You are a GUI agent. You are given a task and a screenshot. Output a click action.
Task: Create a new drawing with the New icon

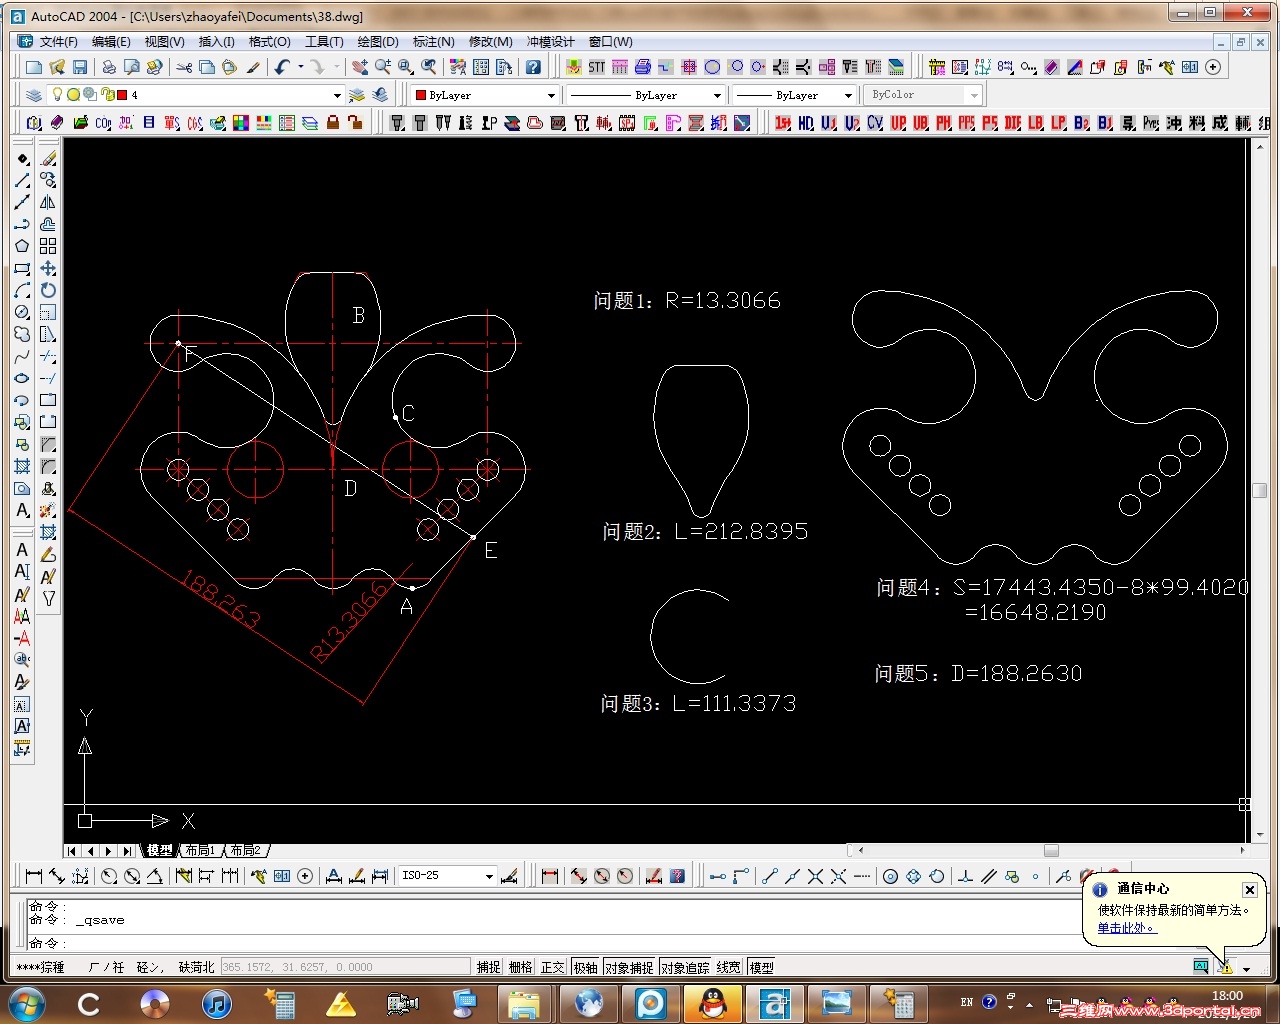pyautogui.click(x=34, y=67)
